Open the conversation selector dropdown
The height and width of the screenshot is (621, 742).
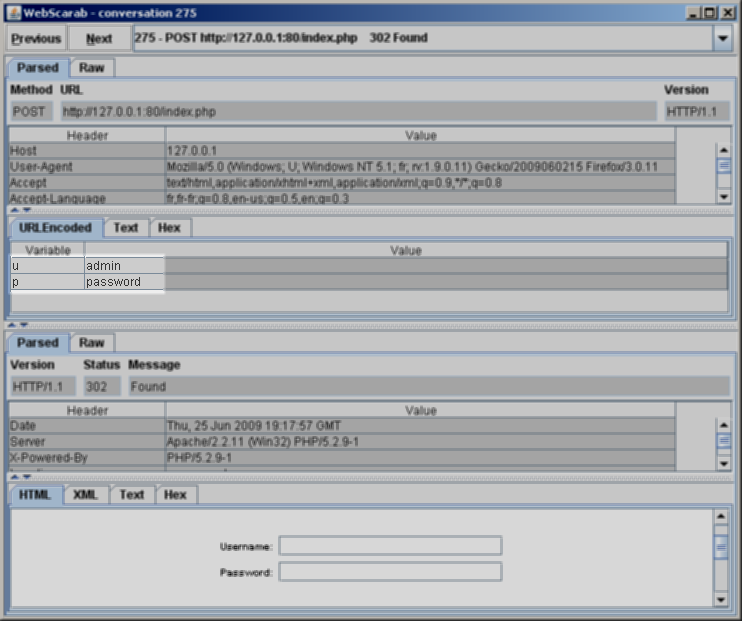coord(722,39)
